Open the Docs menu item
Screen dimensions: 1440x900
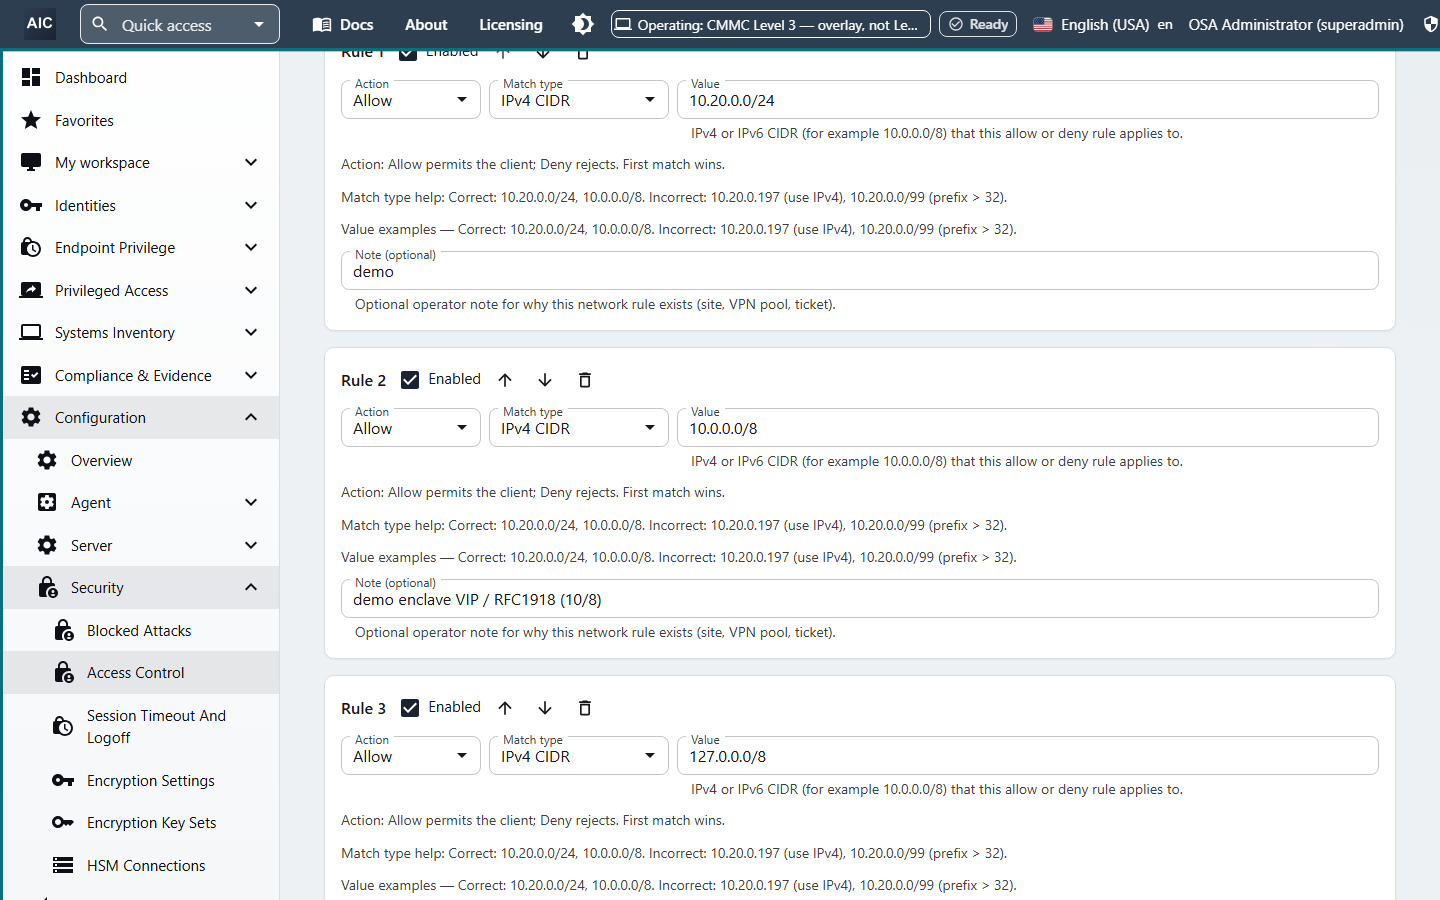(343, 24)
